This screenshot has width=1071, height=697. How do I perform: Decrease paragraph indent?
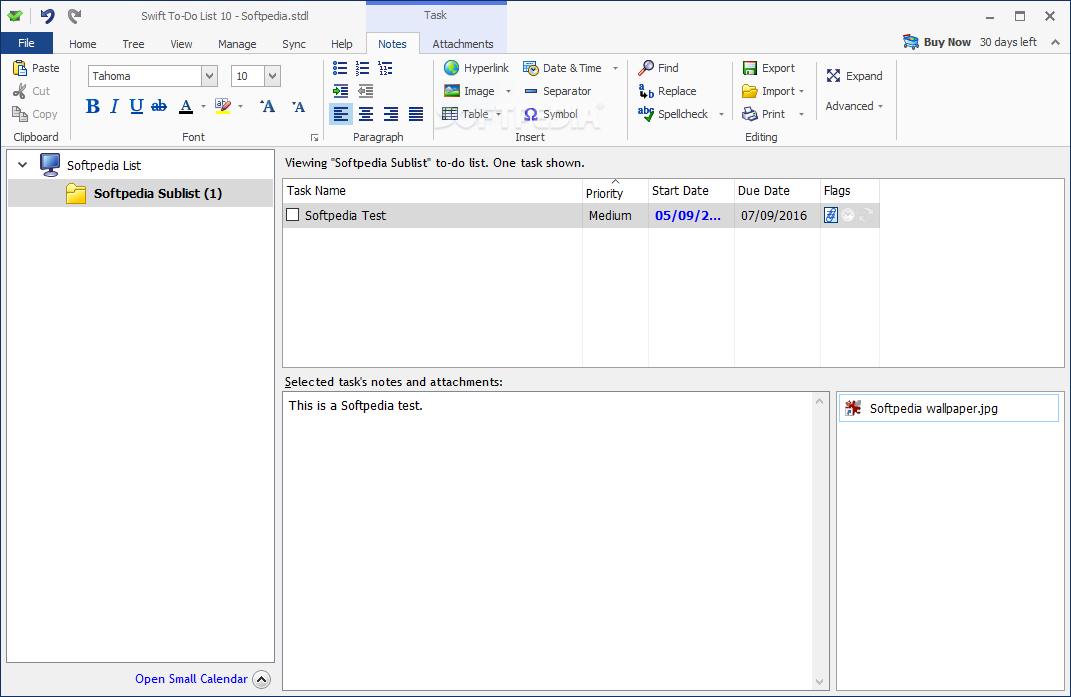click(365, 91)
